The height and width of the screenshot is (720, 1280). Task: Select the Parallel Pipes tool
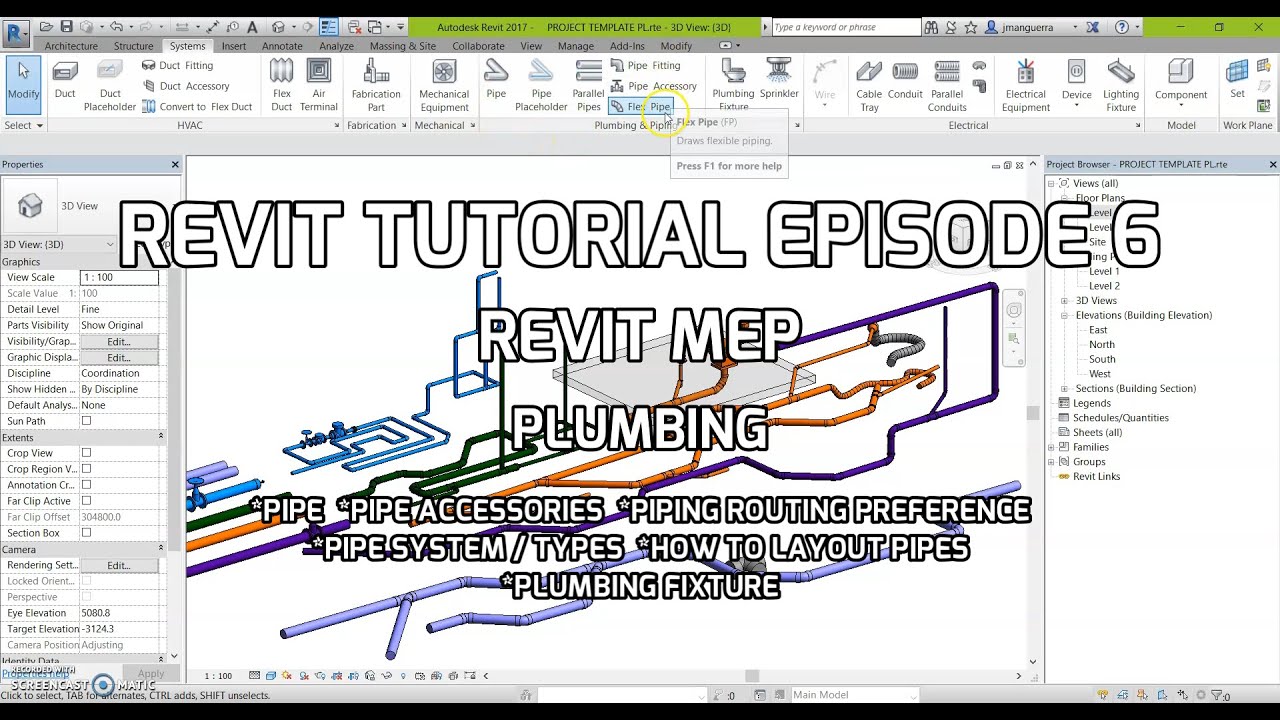[588, 84]
